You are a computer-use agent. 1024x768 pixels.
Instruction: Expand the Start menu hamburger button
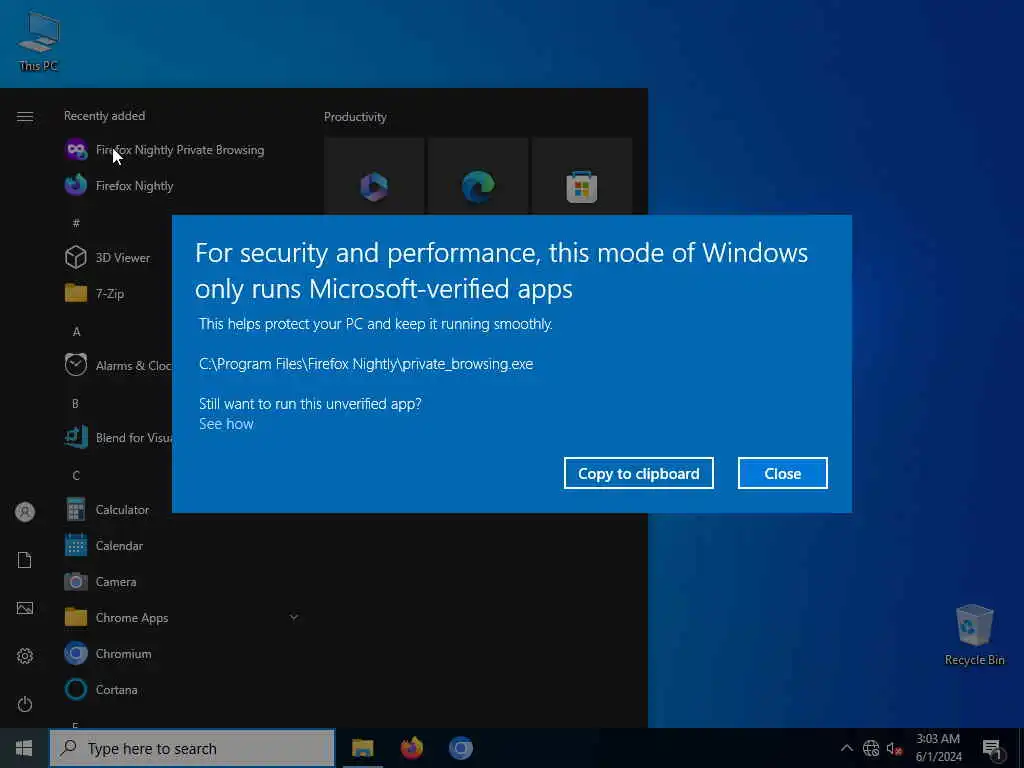click(x=25, y=117)
